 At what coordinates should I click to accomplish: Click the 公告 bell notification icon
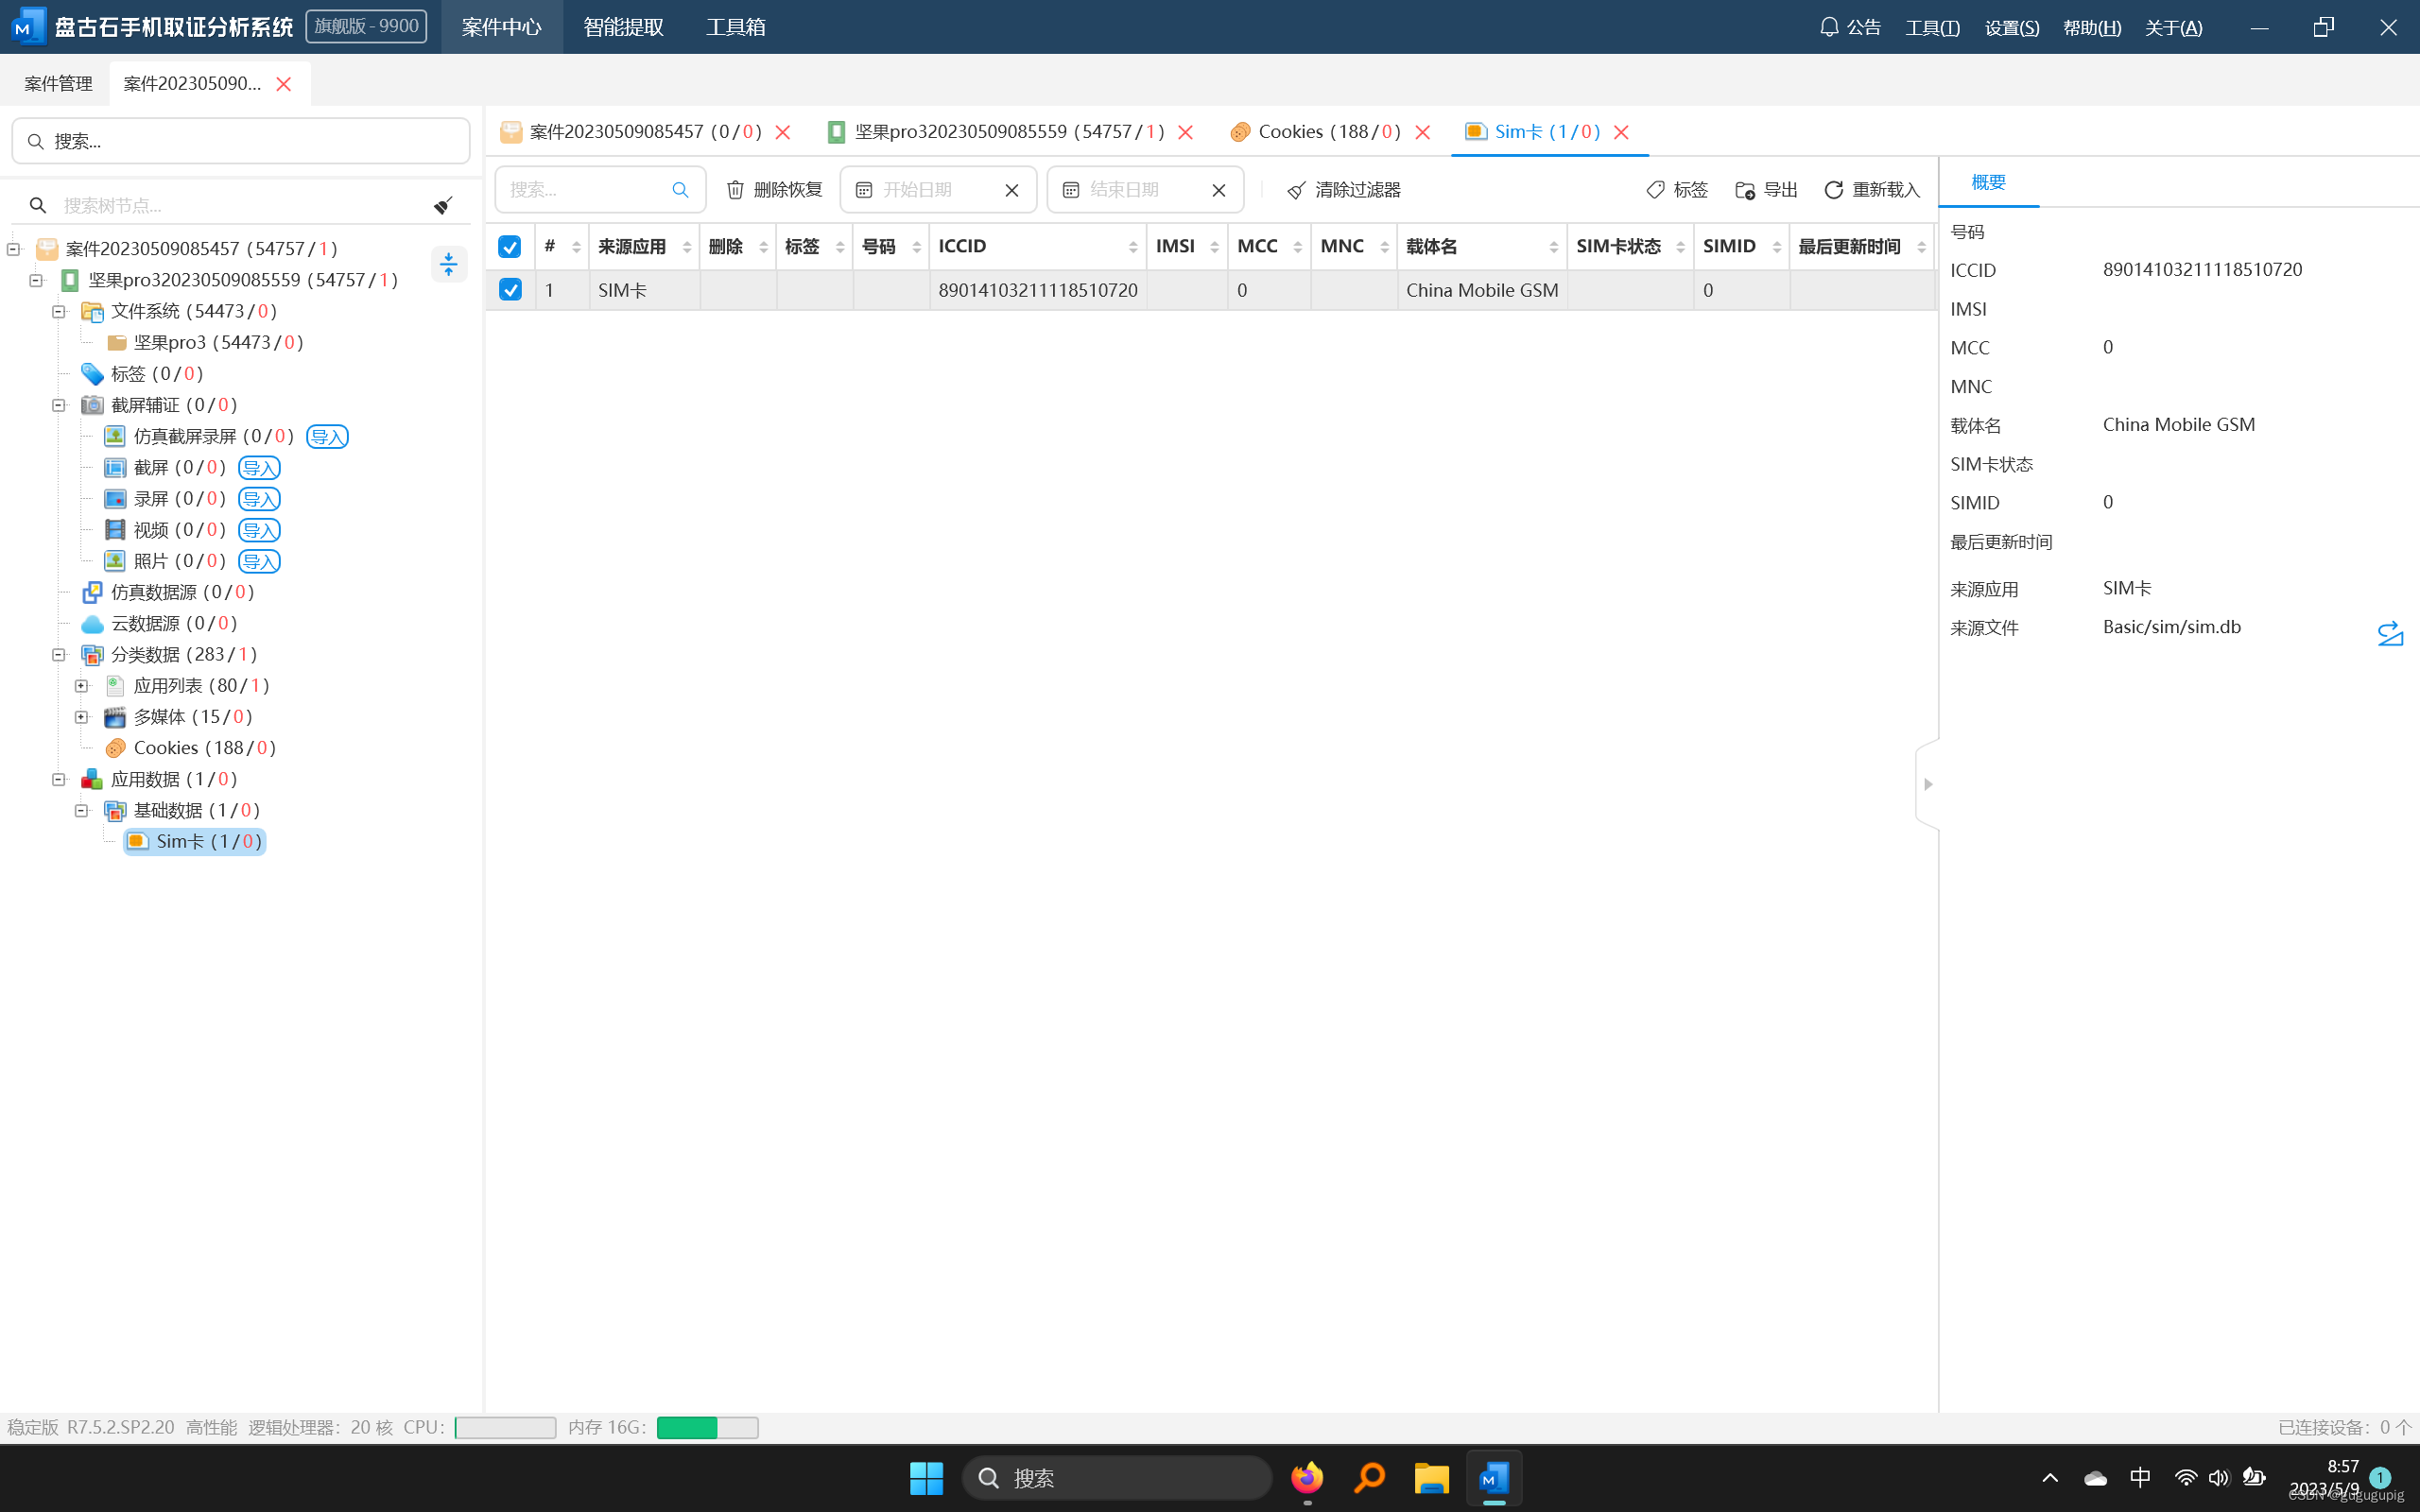tap(1828, 27)
